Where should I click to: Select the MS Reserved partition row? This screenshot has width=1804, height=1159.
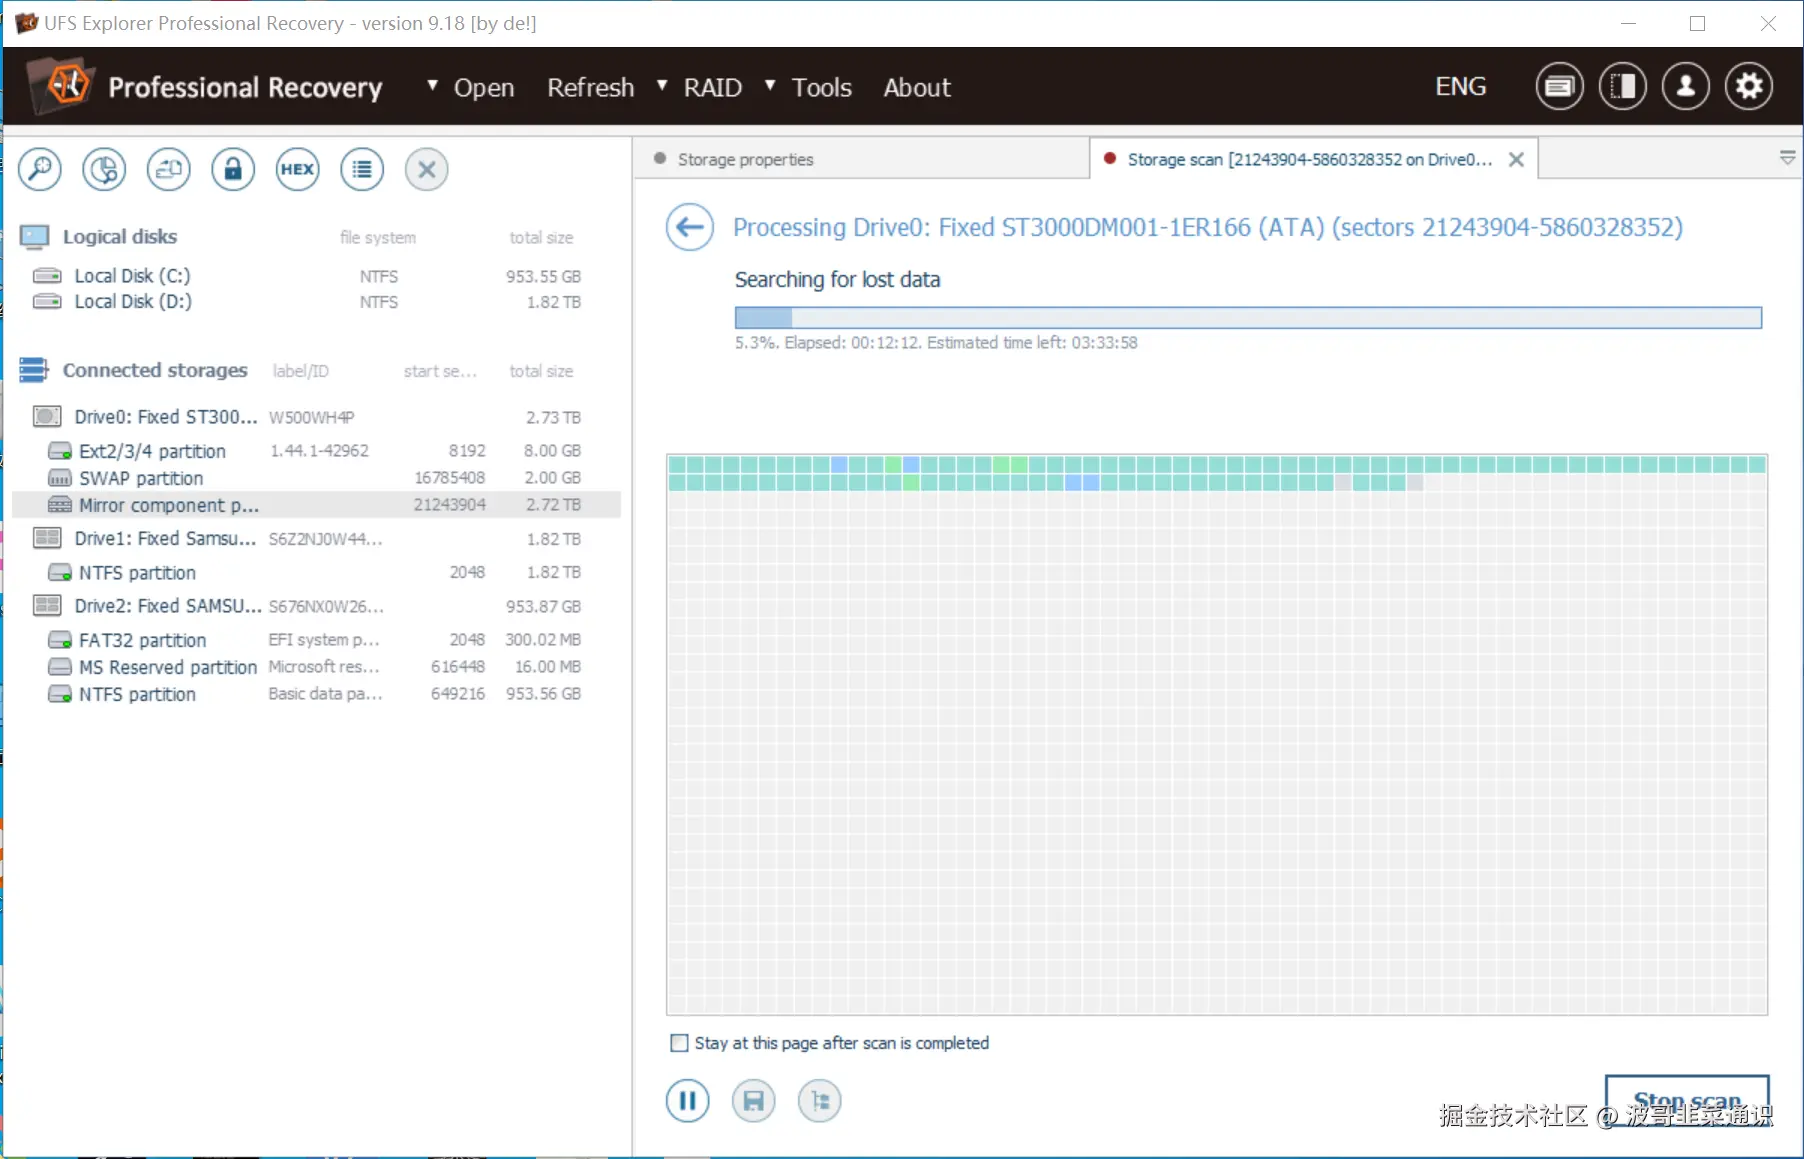point(316,667)
